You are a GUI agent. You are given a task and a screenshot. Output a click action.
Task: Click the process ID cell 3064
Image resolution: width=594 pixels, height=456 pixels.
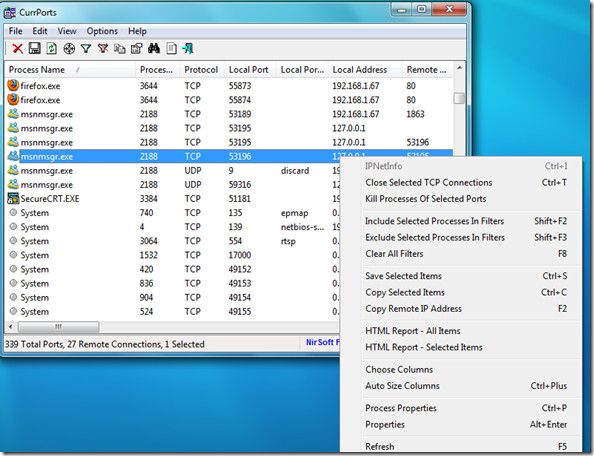148,241
